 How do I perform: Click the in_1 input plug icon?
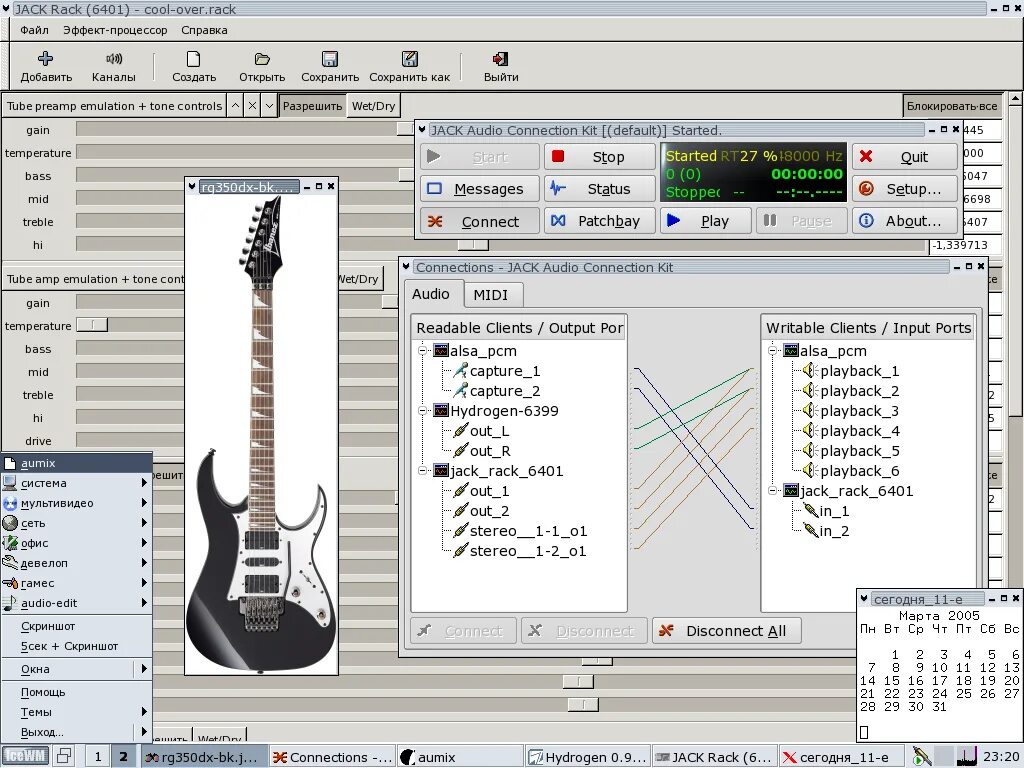[810, 511]
